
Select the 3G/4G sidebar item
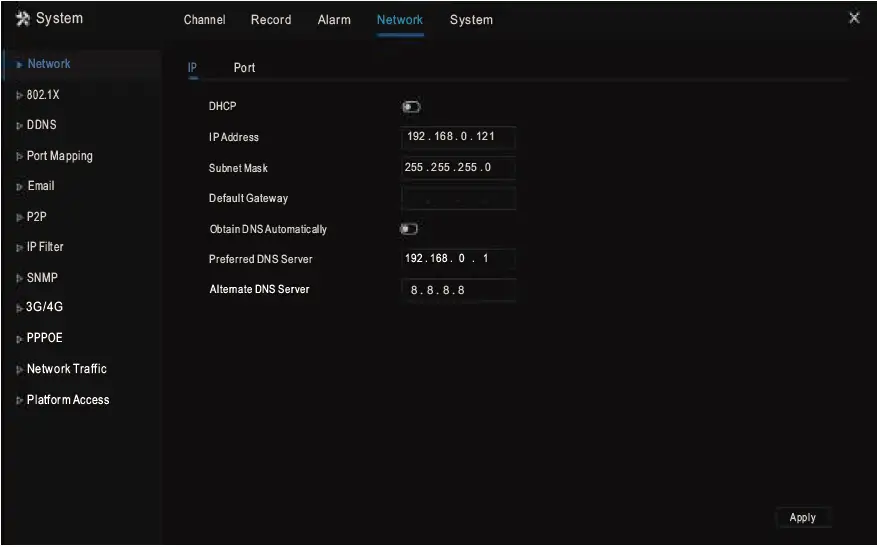pyautogui.click(x=44, y=307)
